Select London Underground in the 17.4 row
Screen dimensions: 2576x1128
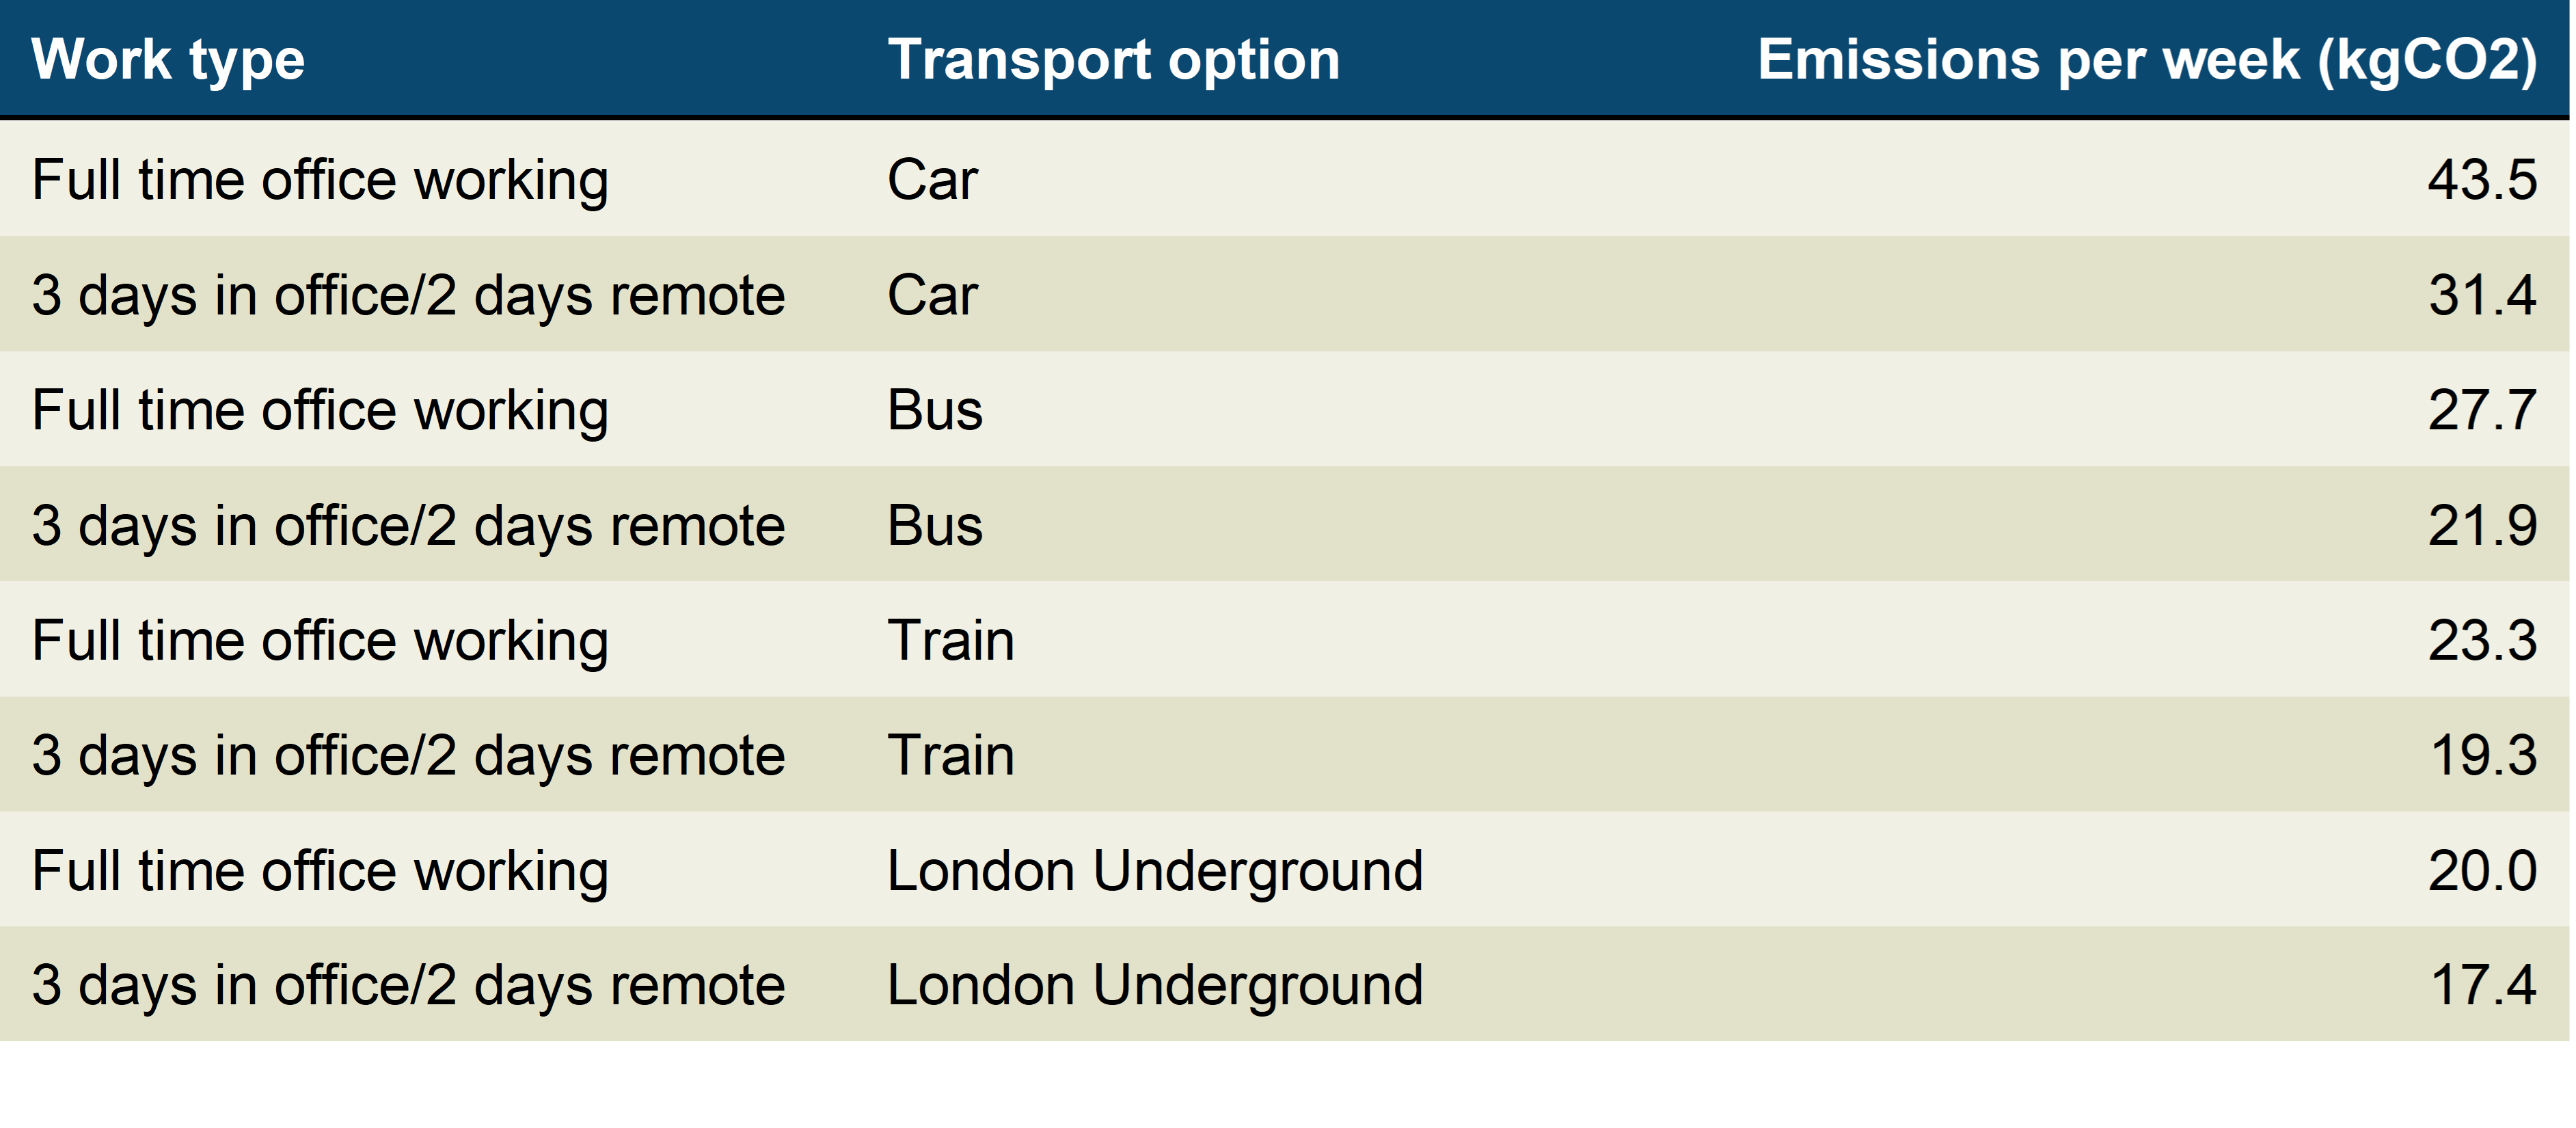click(1154, 986)
